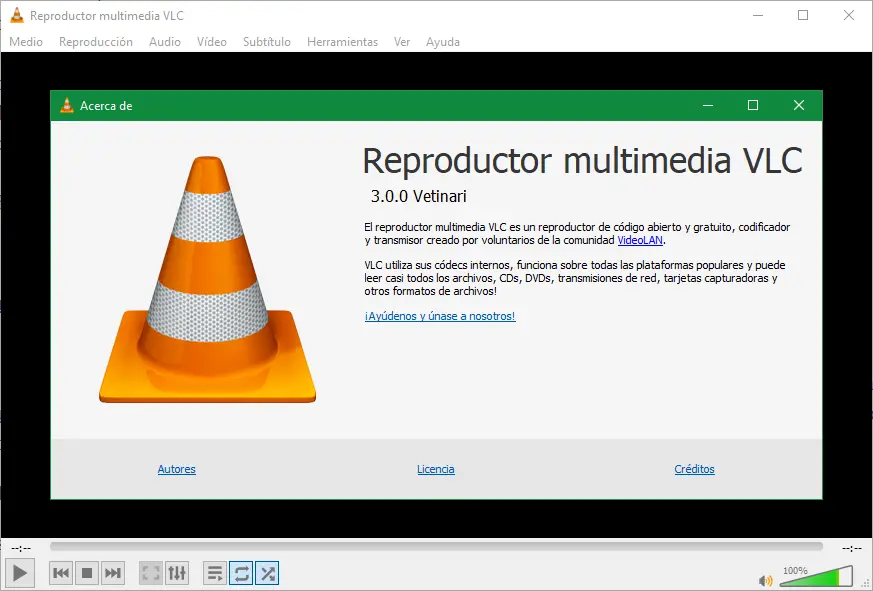The image size is (873, 591).
Task: Show the playlist icon
Action: tap(214, 573)
